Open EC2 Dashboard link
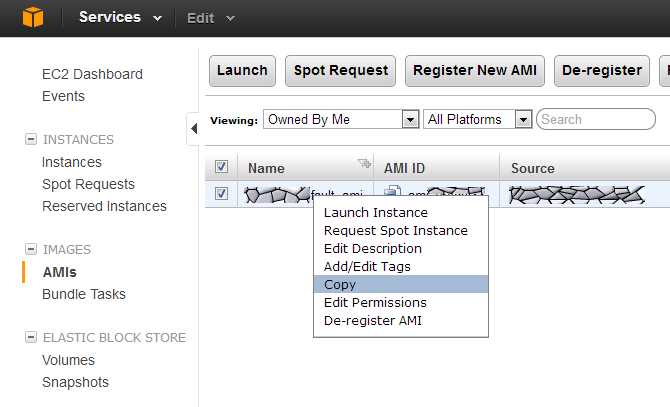 [92, 74]
